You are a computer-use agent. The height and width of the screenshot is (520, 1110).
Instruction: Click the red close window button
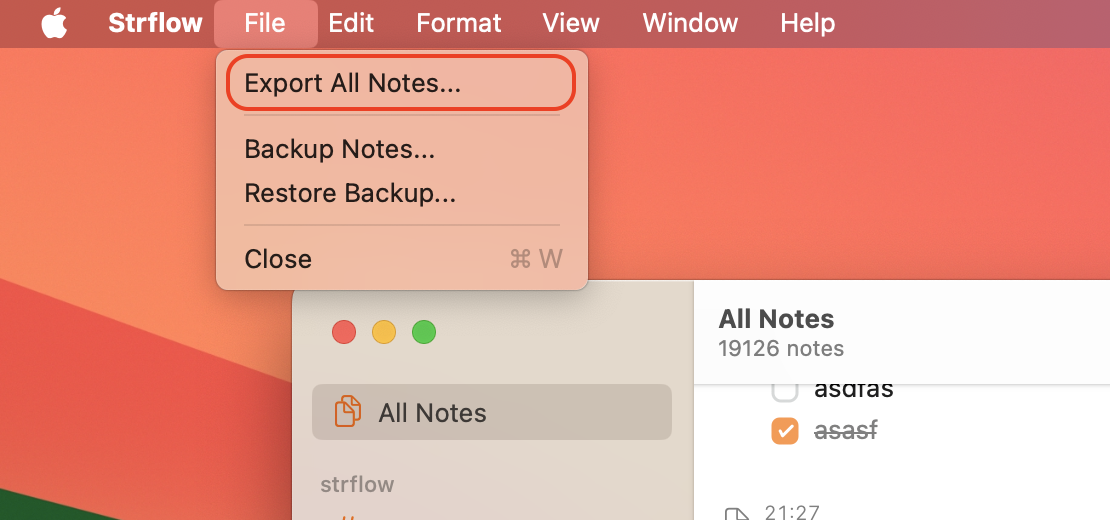344,332
